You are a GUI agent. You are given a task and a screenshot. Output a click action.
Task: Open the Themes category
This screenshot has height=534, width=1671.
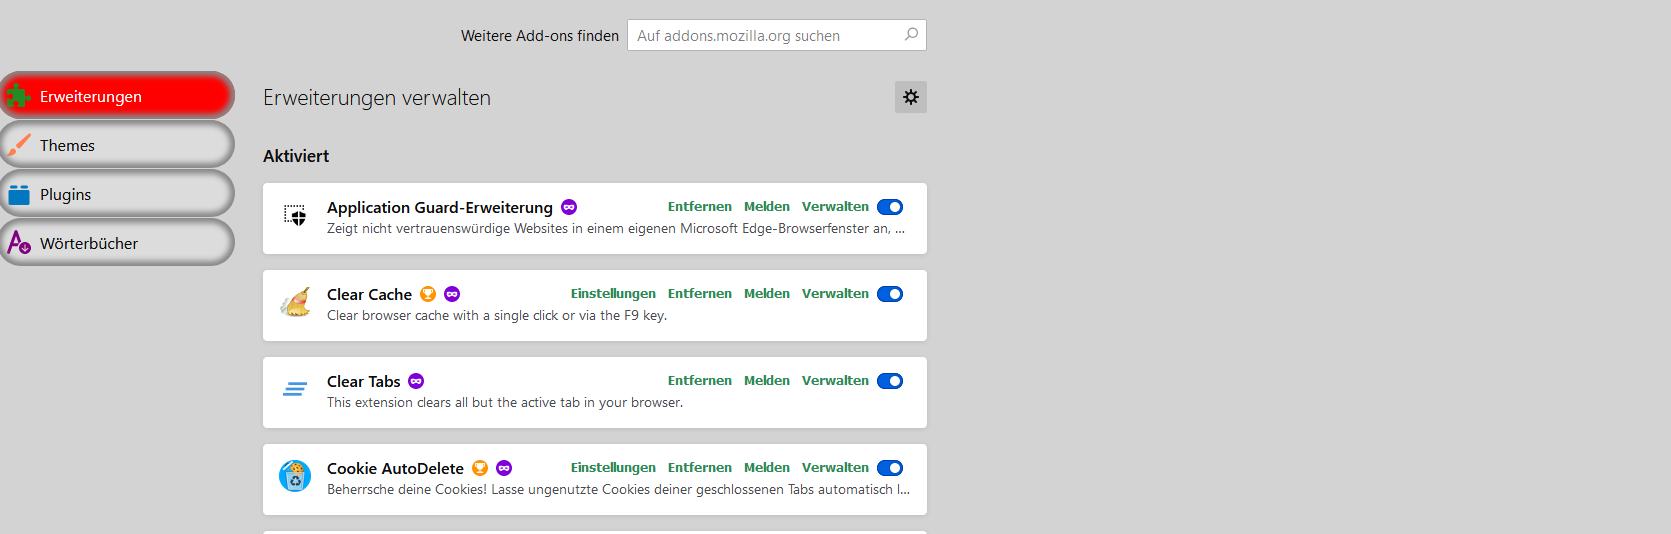click(x=117, y=145)
